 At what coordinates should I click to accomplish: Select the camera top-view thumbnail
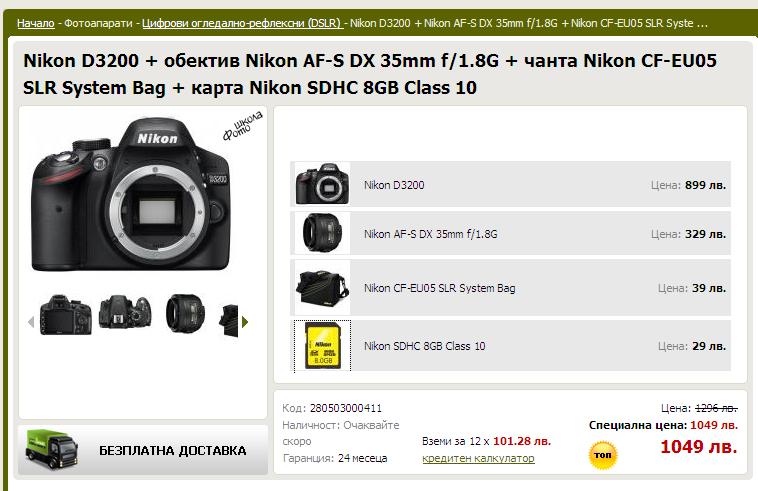[125, 312]
